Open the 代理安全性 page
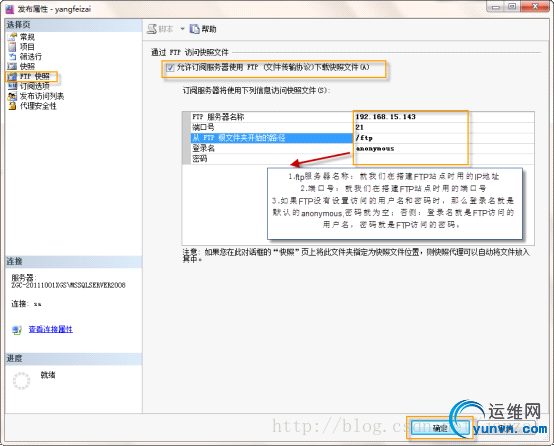 click(x=38, y=106)
